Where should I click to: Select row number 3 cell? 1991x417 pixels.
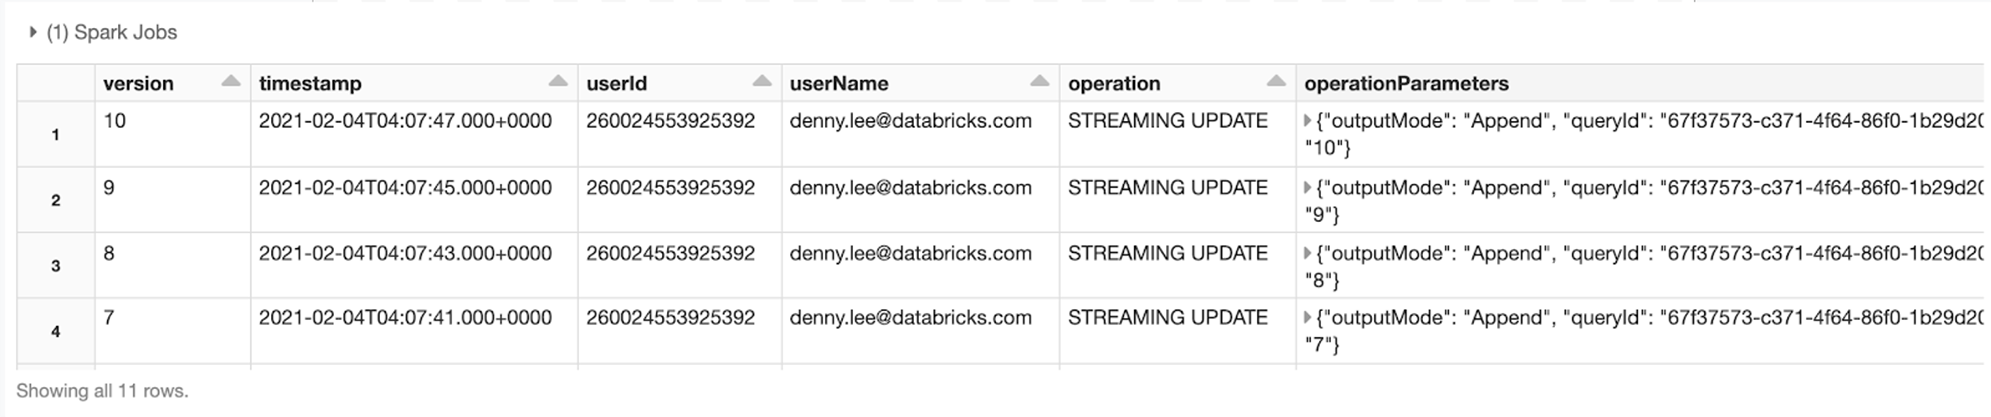point(56,266)
